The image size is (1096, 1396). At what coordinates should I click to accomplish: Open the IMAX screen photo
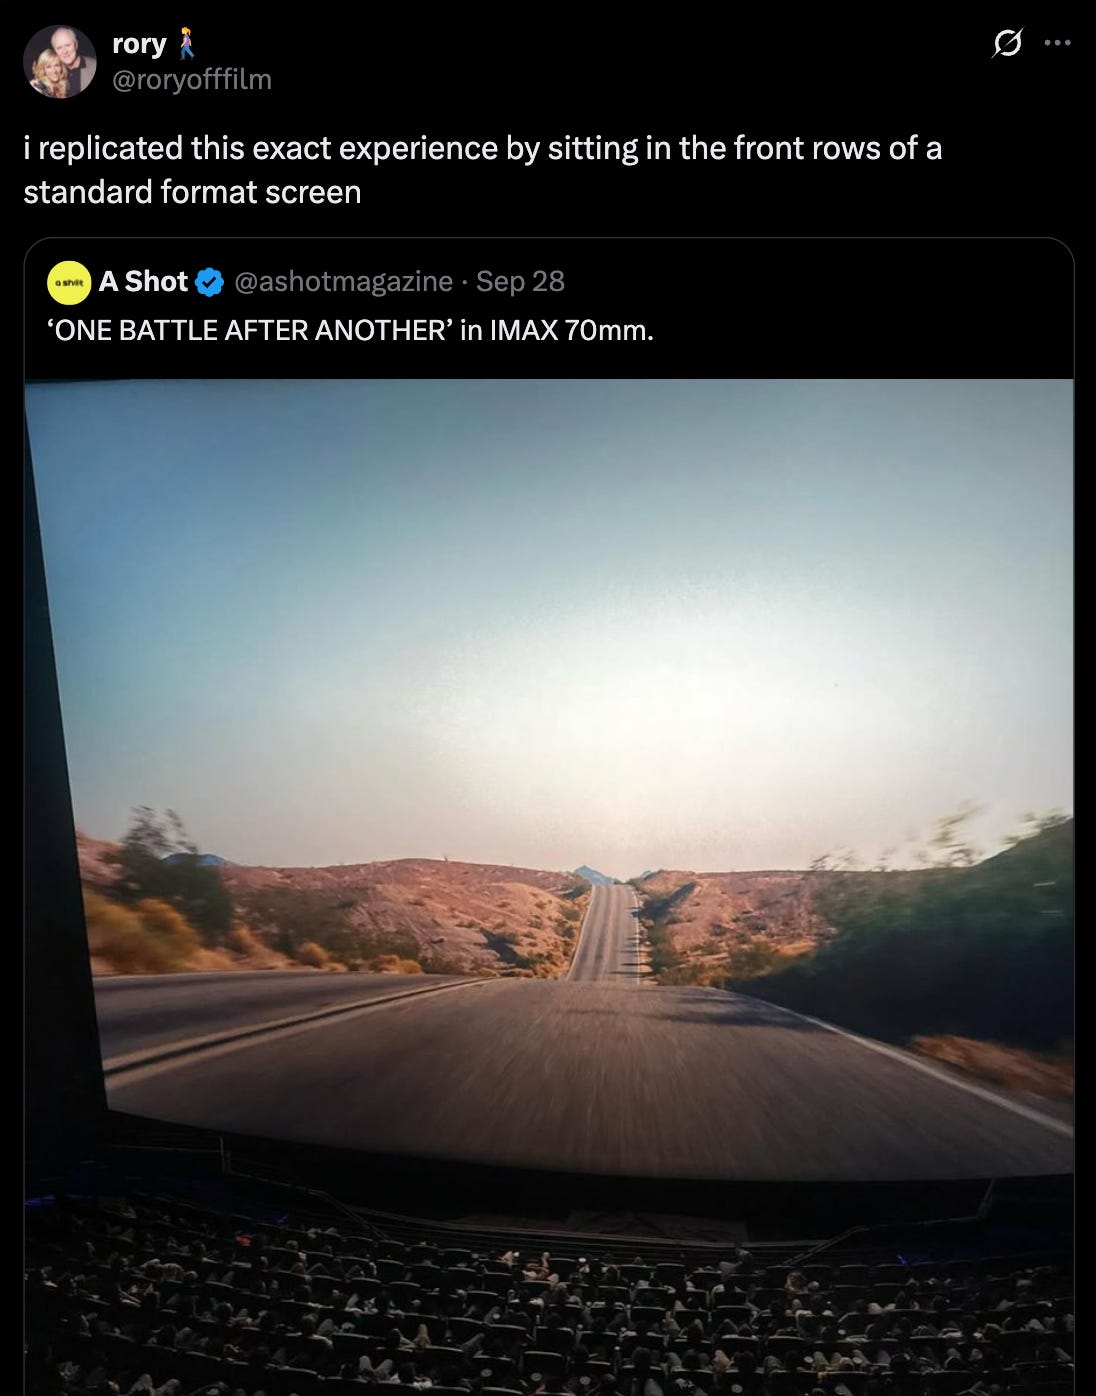pos(549,887)
